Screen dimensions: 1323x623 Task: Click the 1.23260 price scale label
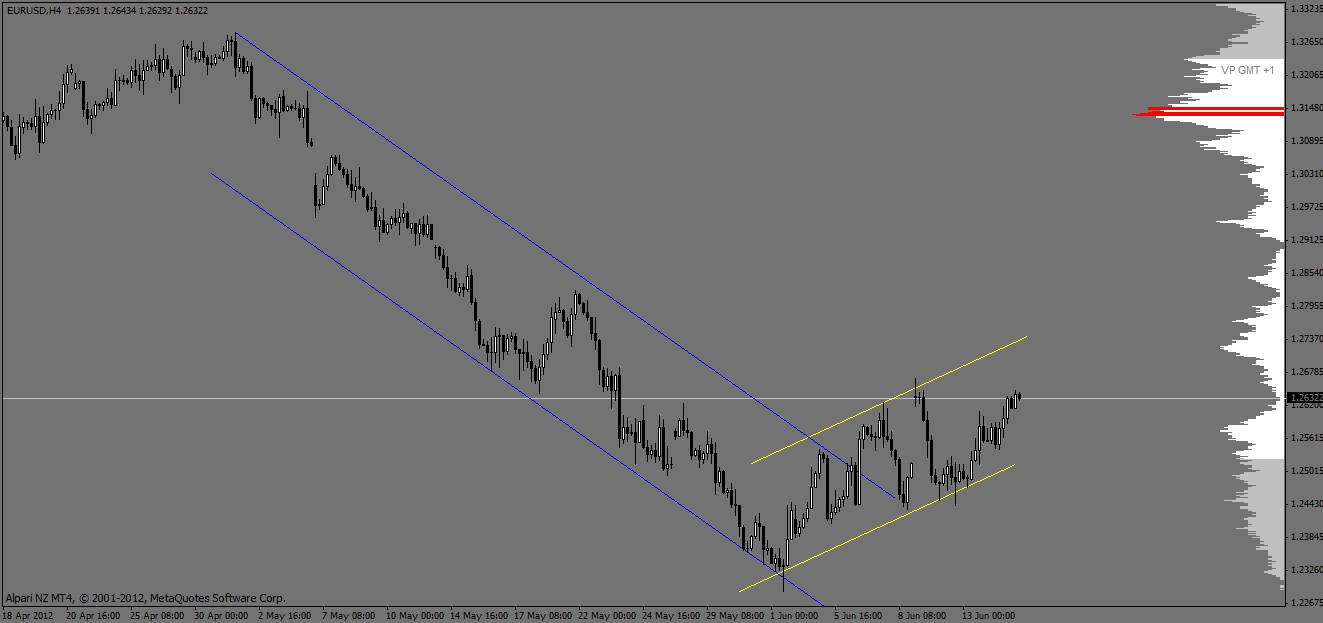point(1304,570)
